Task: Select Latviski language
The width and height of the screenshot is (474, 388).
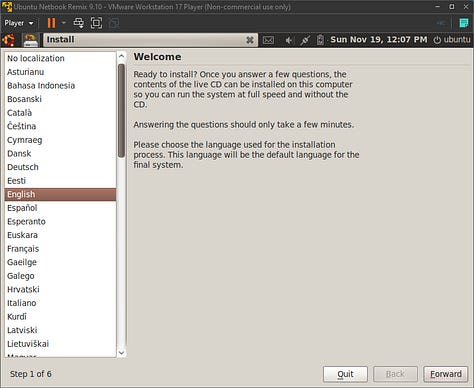Action: click(x=60, y=330)
